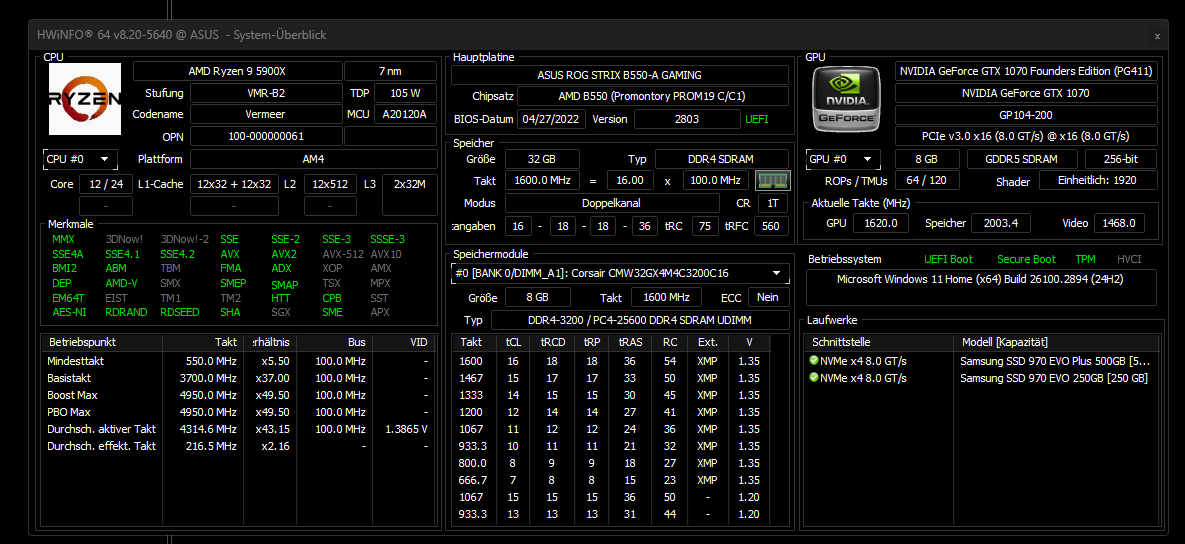Click green check icon for 970 EVO 250GB
Viewport: 1185px width, 544px height.
(813, 378)
